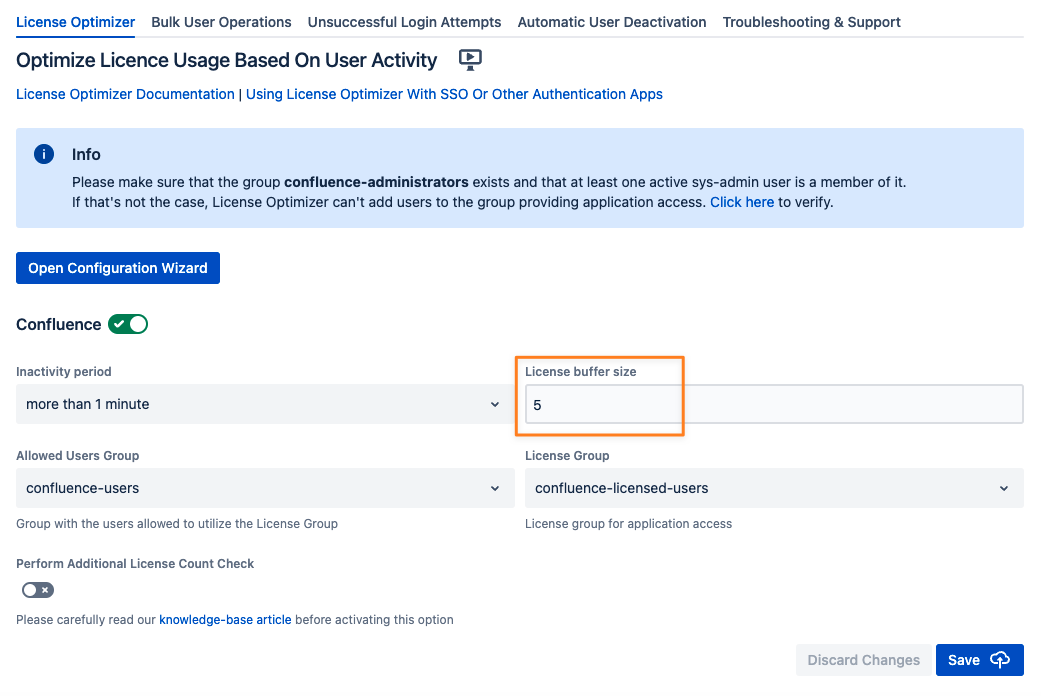The width and height of the screenshot is (1041, 696).
Task: Open the Inactivity period dropdown
Action: [262, 404]
